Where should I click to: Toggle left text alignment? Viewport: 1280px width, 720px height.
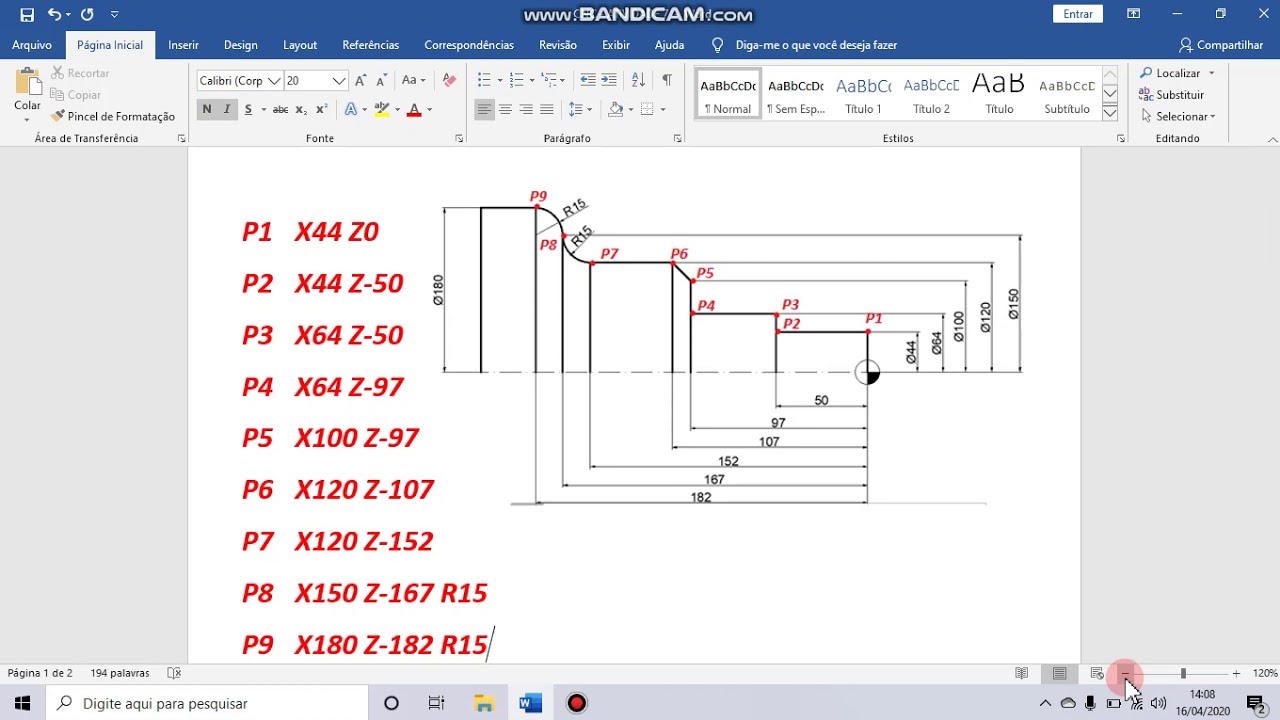click(x=484, y=109)
